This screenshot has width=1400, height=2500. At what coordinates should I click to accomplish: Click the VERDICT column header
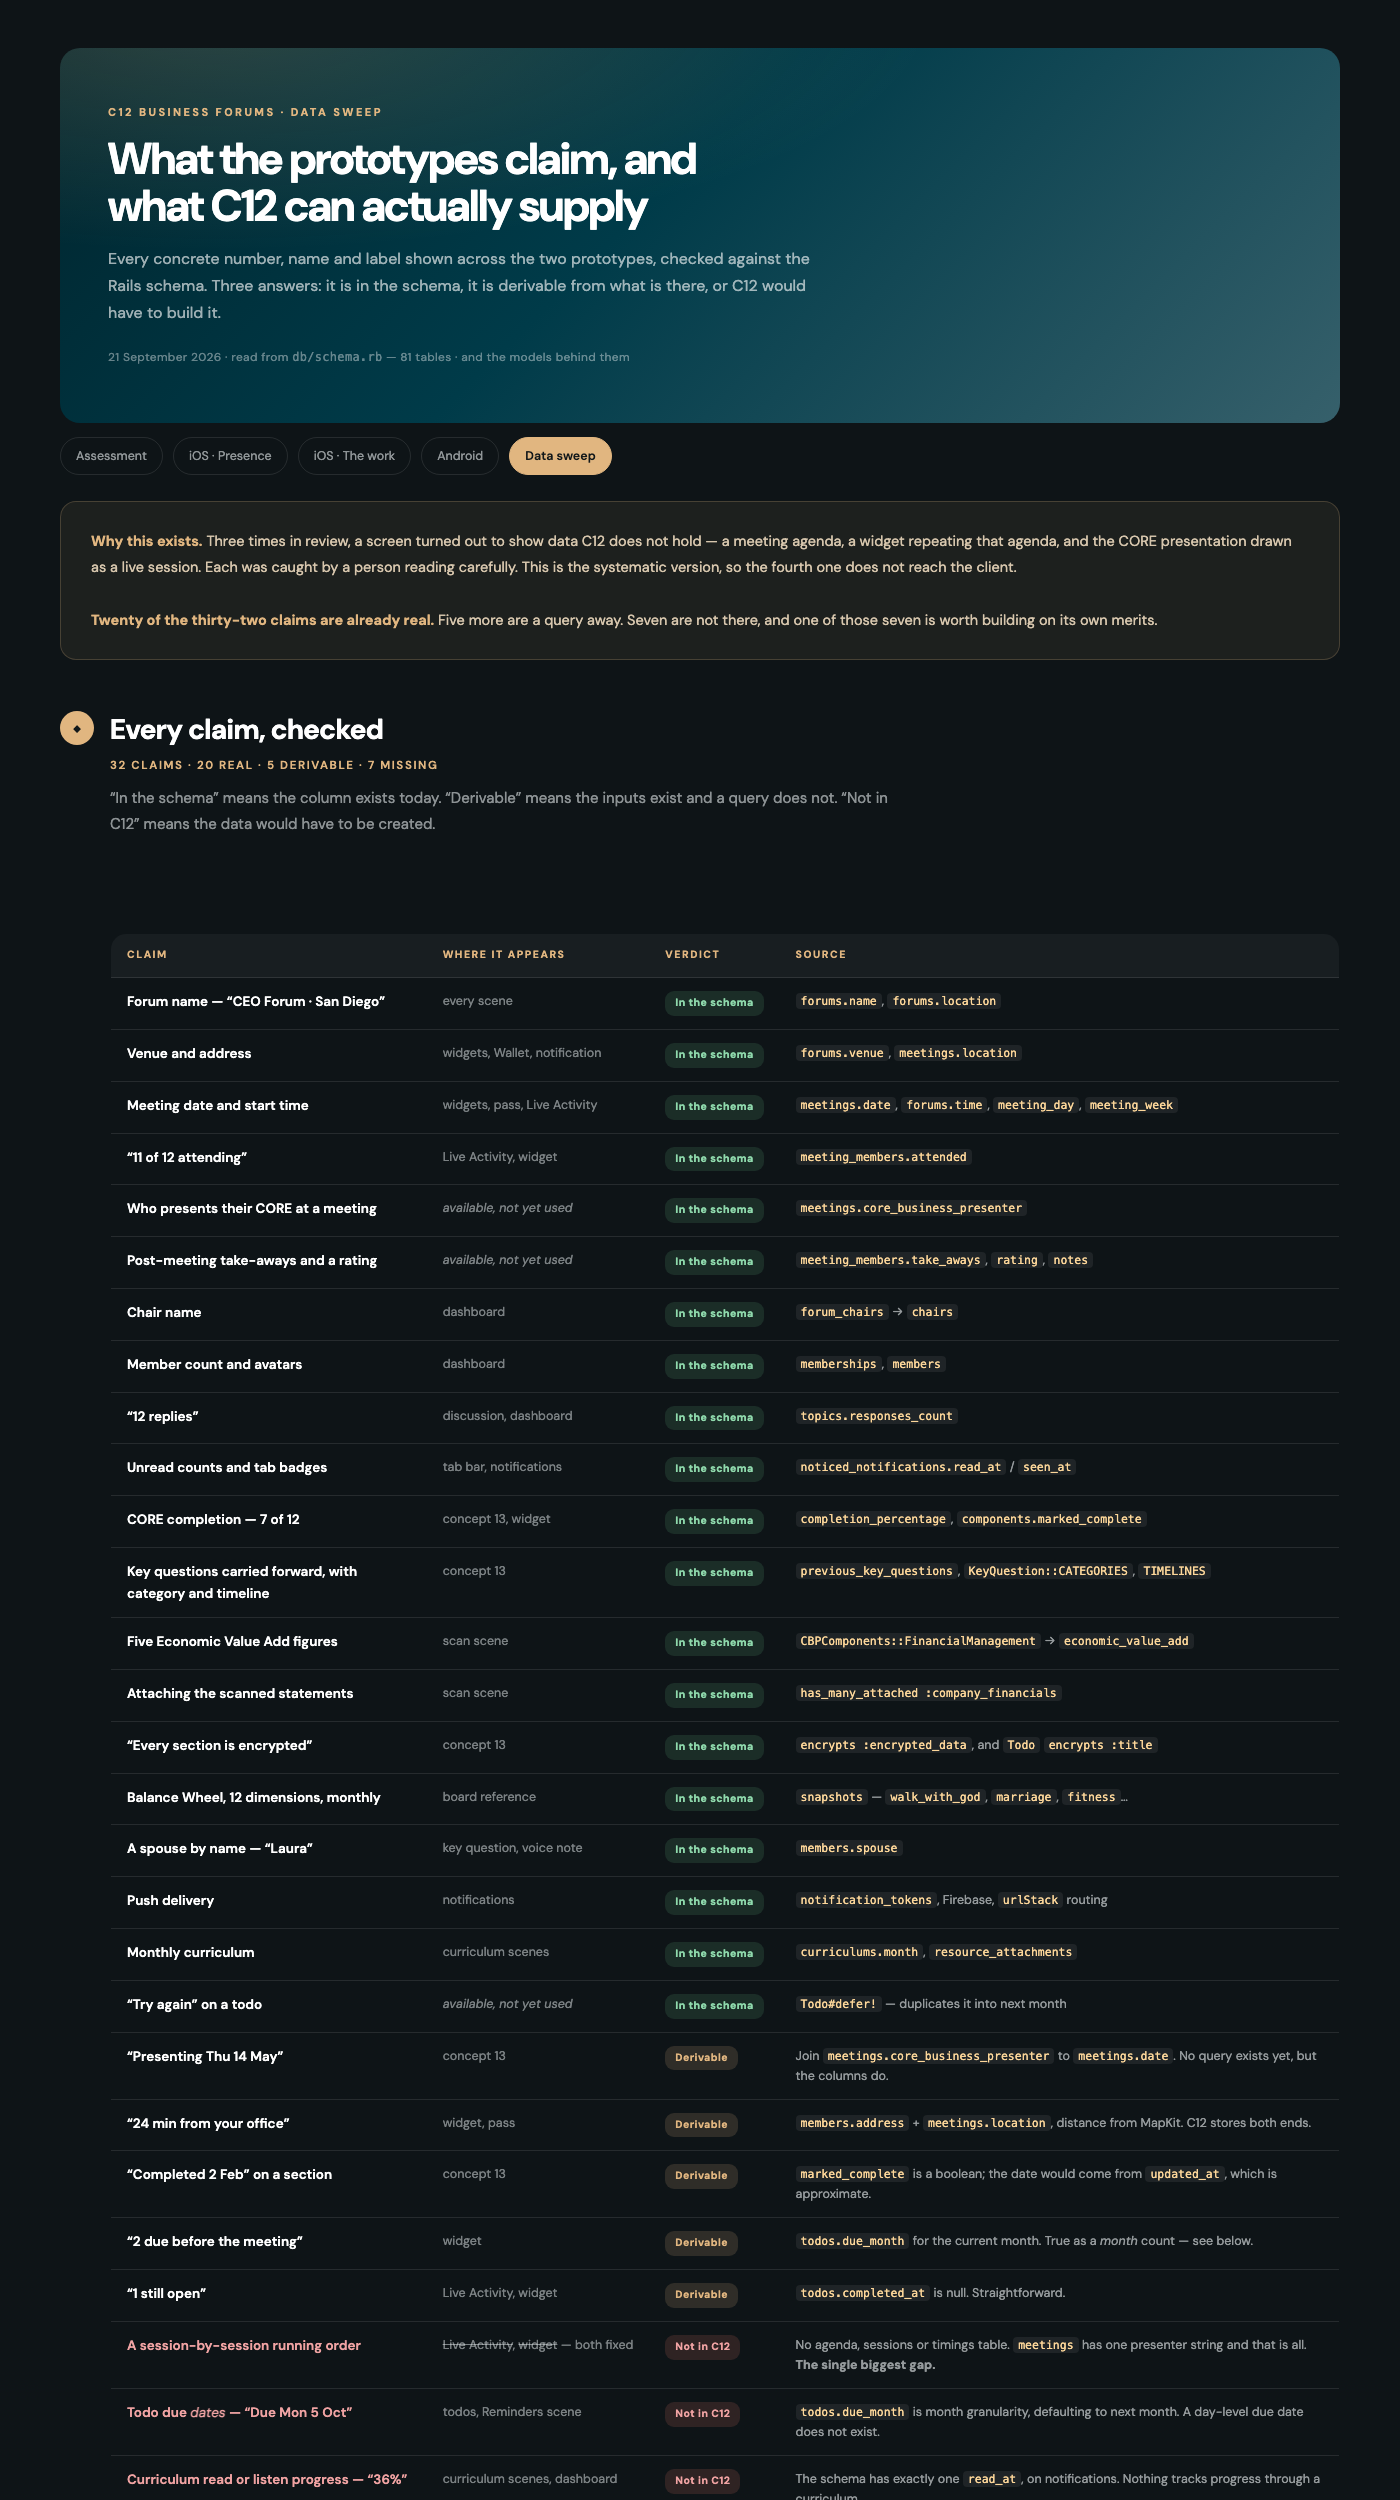coord(692,954)
